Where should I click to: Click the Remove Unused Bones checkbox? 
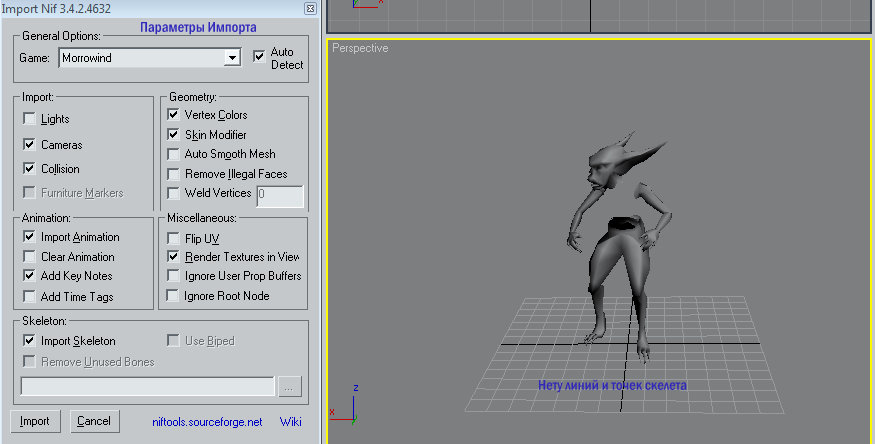point(30,361)
